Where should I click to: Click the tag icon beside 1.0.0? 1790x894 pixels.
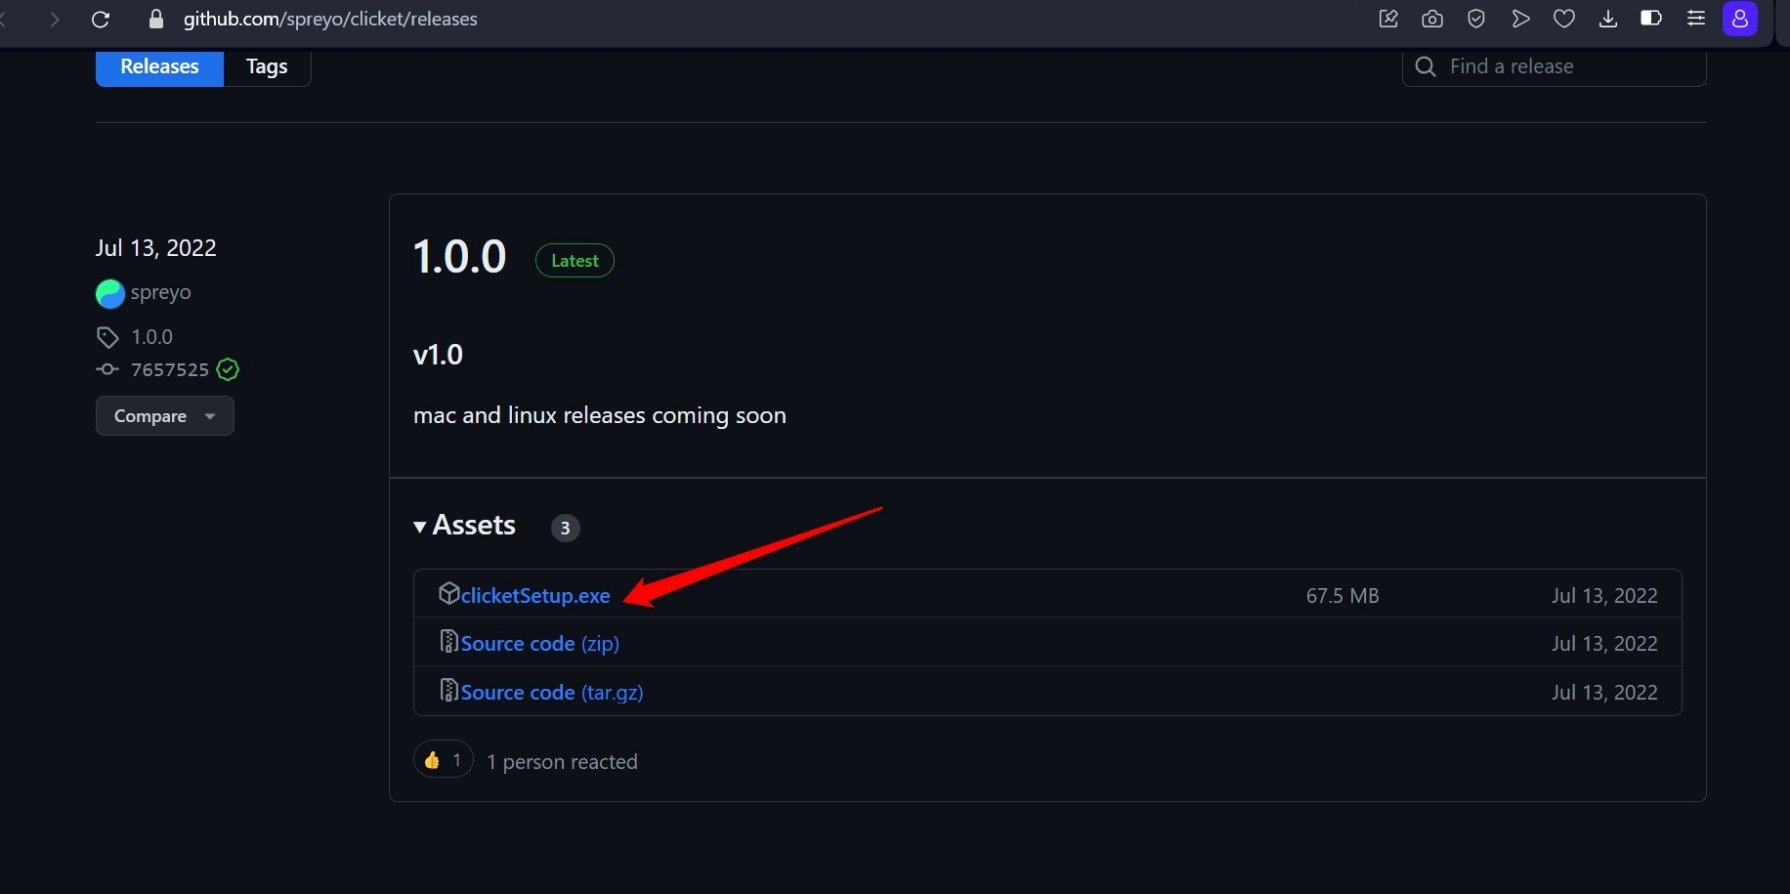(x=108, y=337)
